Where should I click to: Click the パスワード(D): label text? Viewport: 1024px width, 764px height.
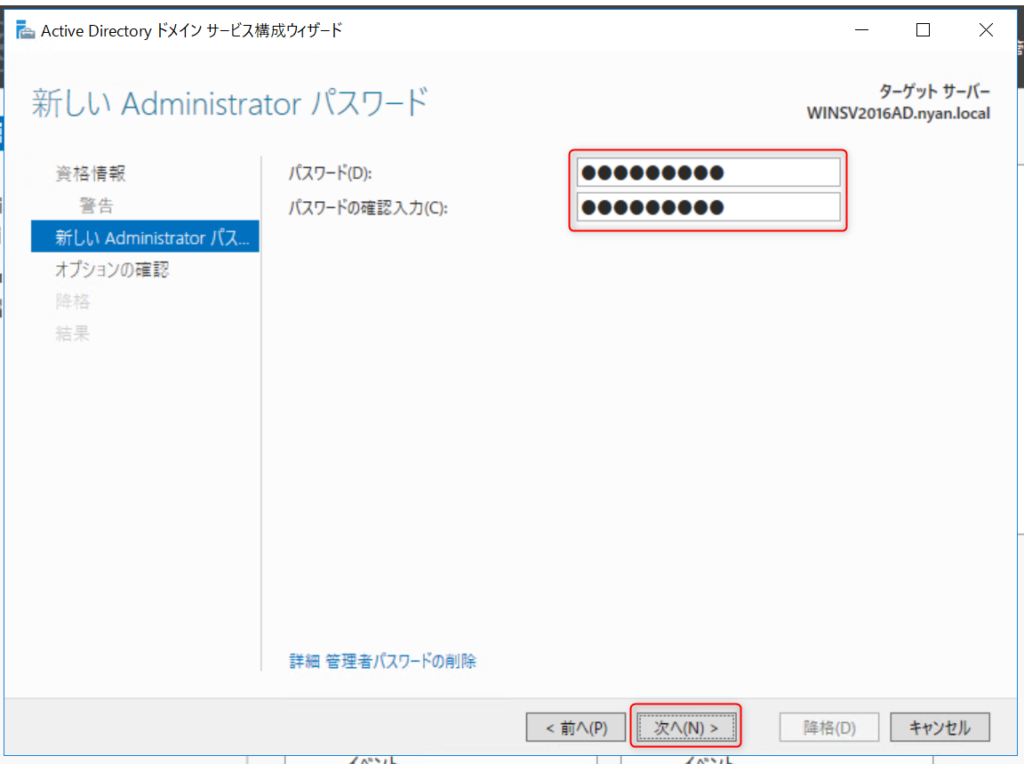point(330,174)
